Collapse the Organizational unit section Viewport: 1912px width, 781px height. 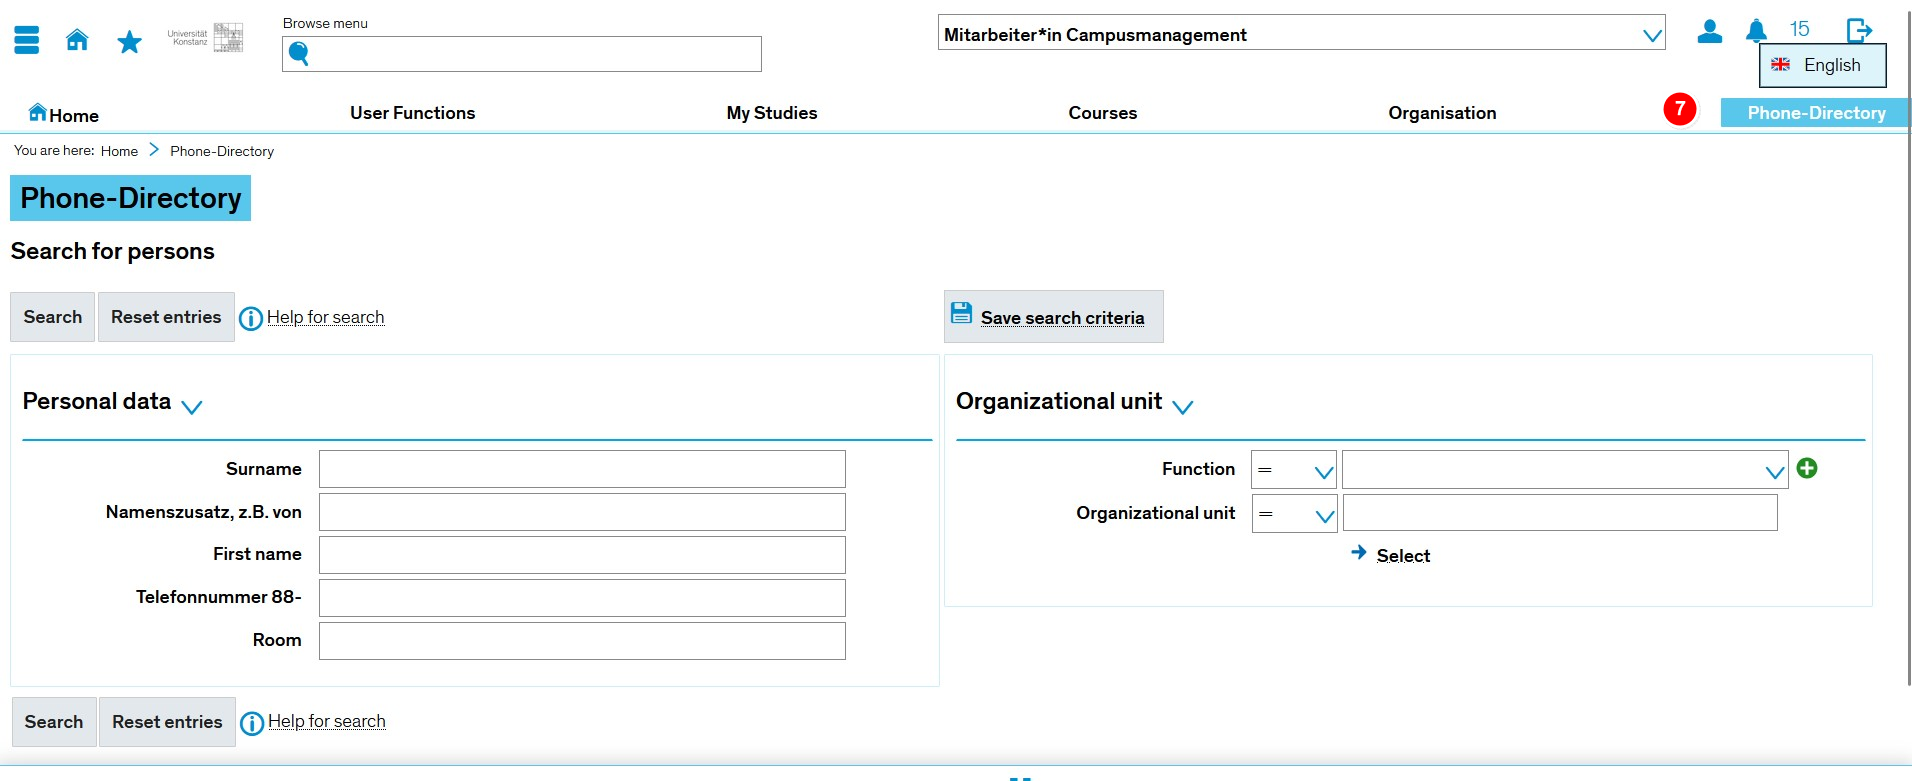(x=1182, y=406)
